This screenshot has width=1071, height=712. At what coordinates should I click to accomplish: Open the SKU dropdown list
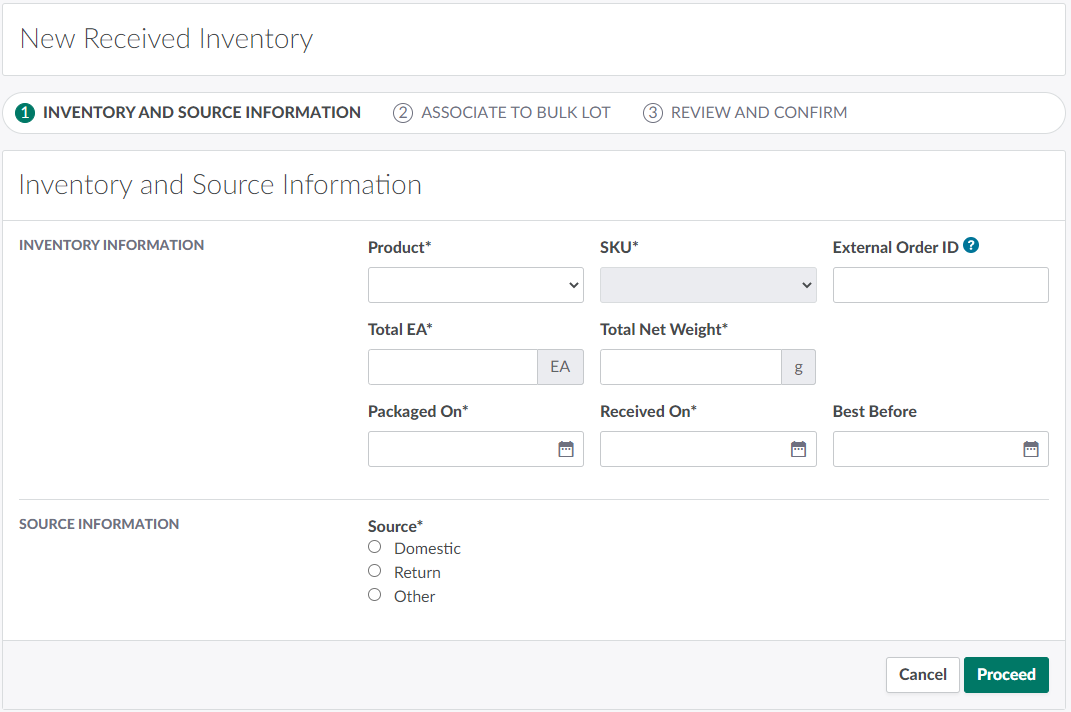(708, 285)
